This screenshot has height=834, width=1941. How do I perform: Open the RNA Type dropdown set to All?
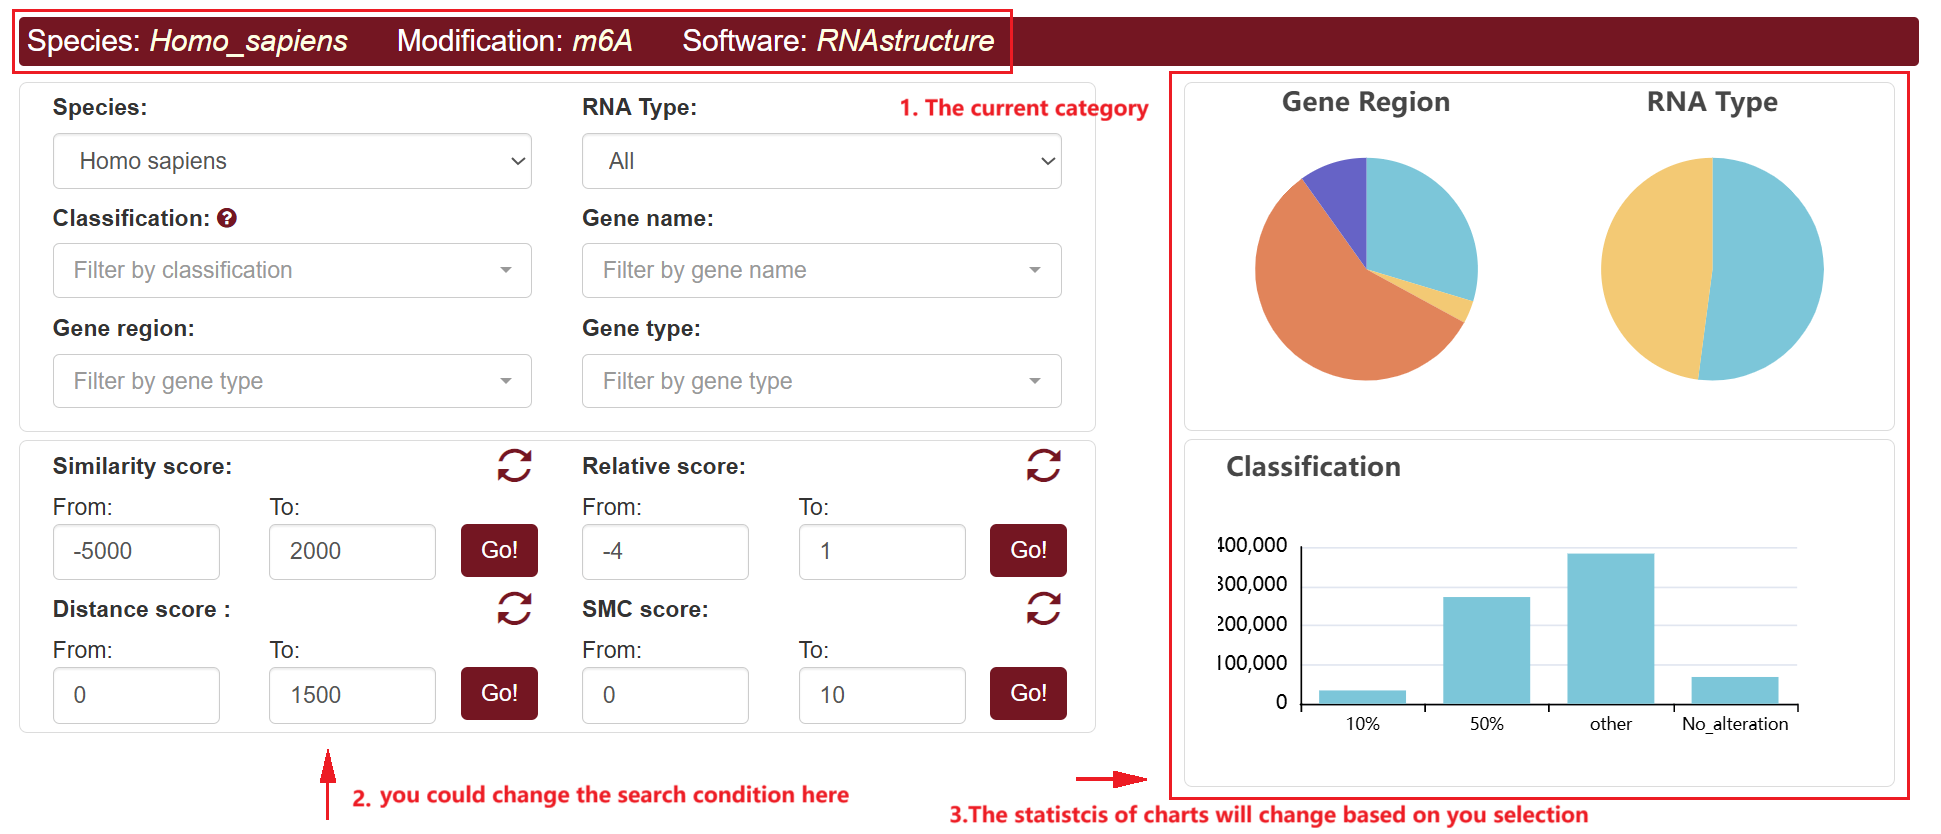pos(821,161)
